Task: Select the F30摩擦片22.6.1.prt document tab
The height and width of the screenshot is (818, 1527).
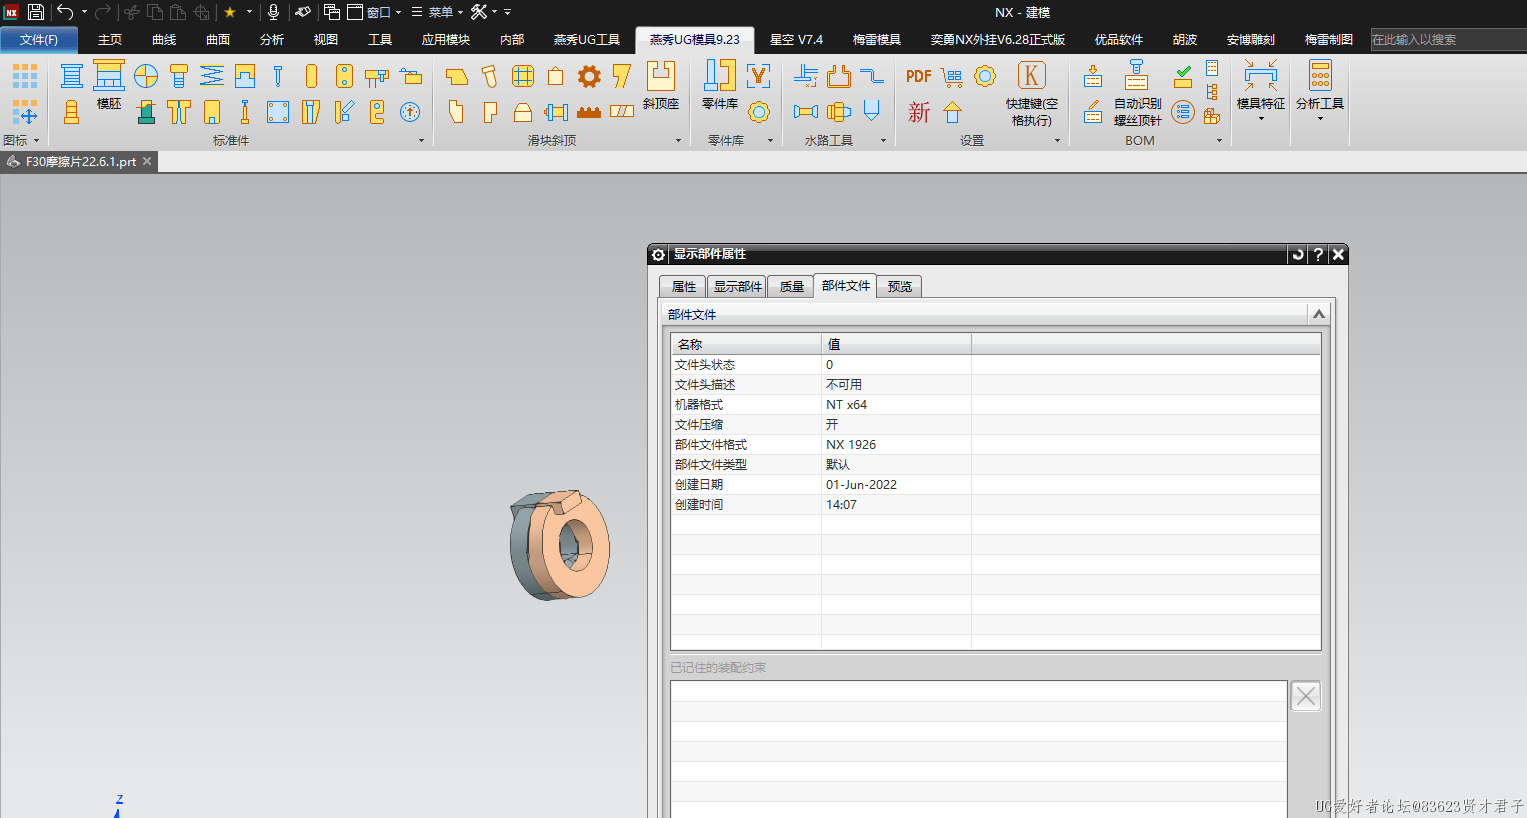Action: pyautogui.click(x=80, y=161)
